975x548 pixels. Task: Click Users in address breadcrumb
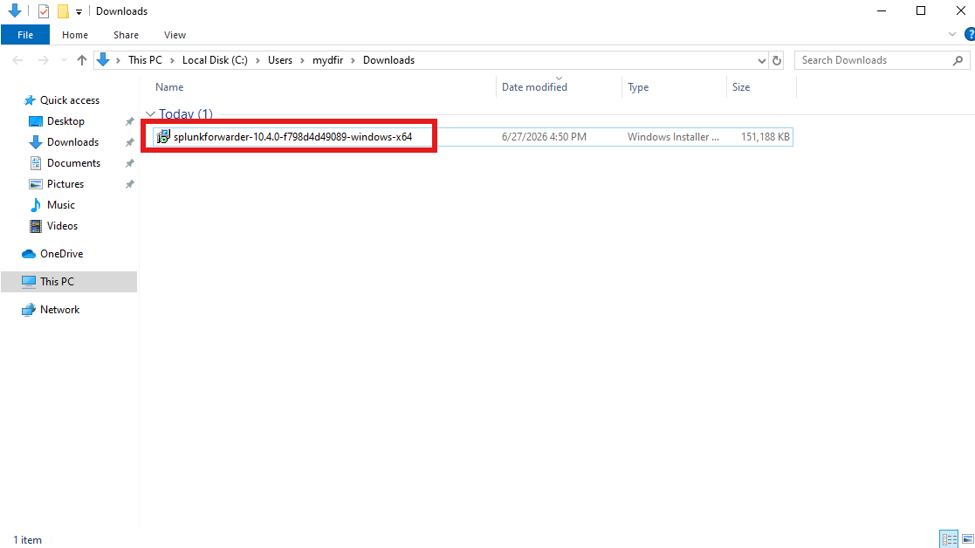pyautogui.click(x=280, y=60)
